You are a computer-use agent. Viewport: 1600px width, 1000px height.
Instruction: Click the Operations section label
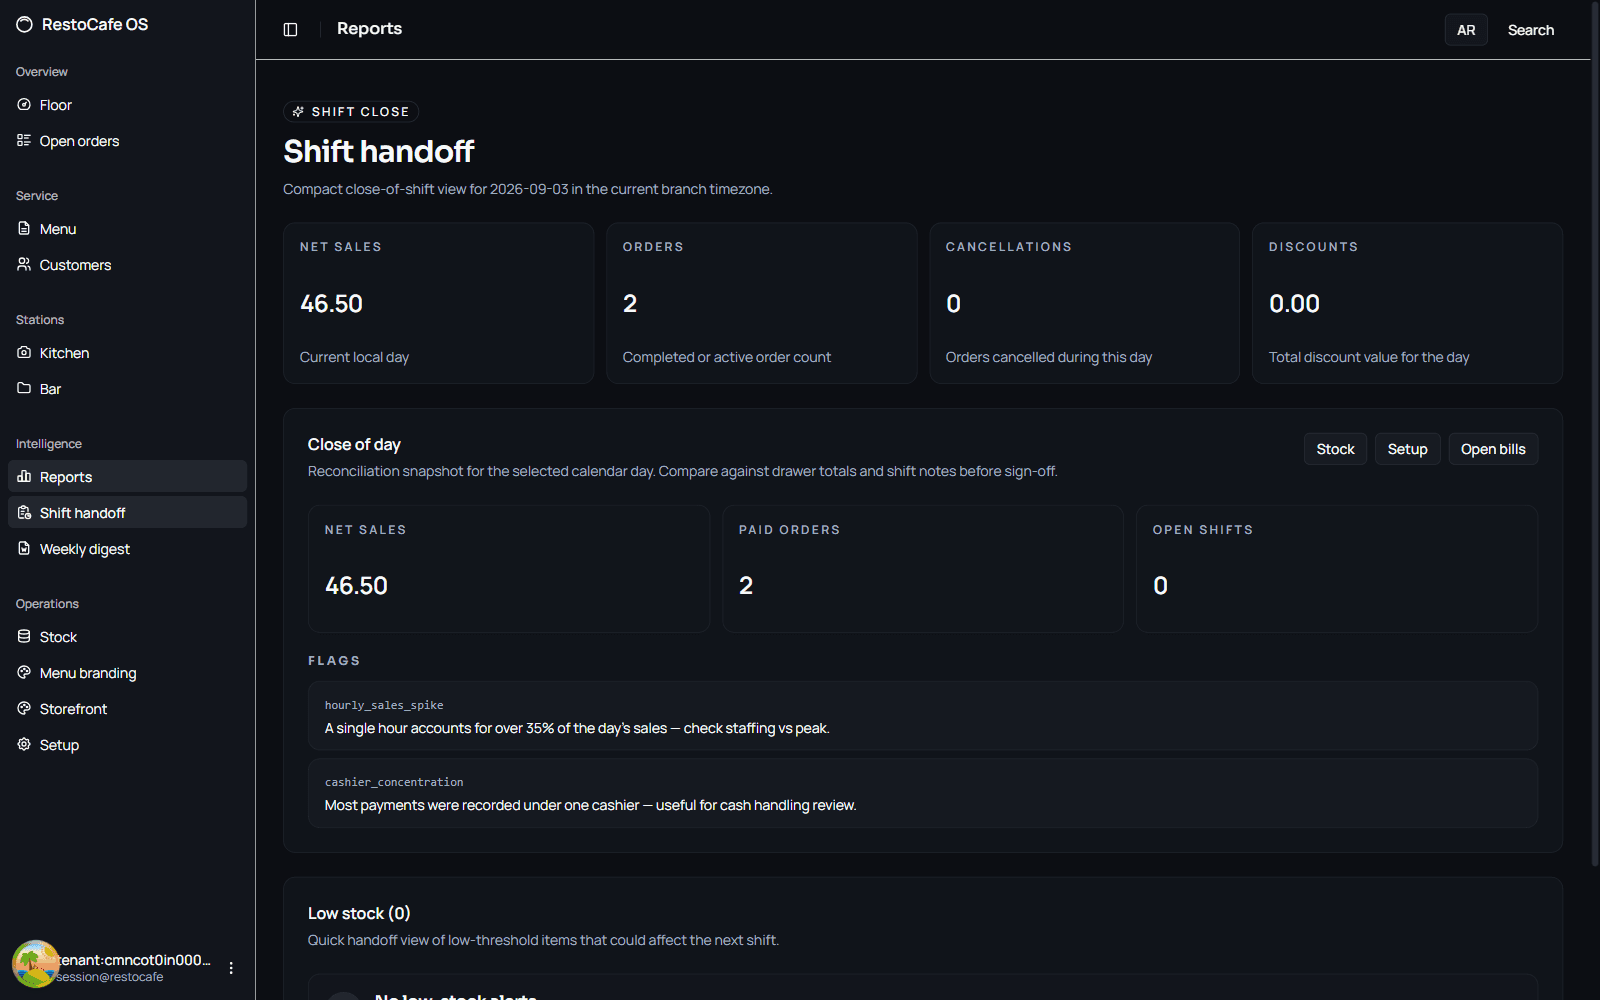[47, 604]
